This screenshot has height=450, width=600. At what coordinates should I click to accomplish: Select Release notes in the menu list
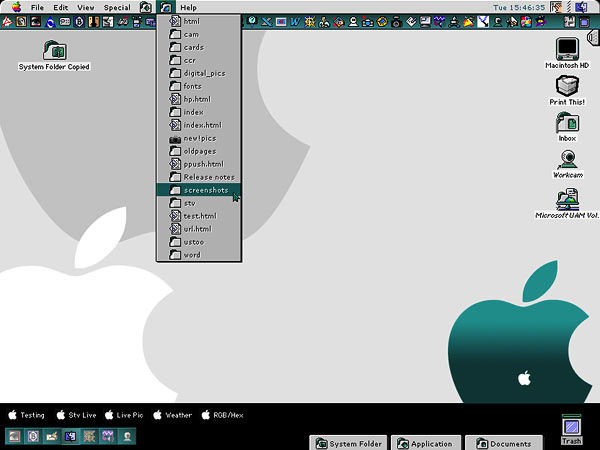click(x=208, y=177)
